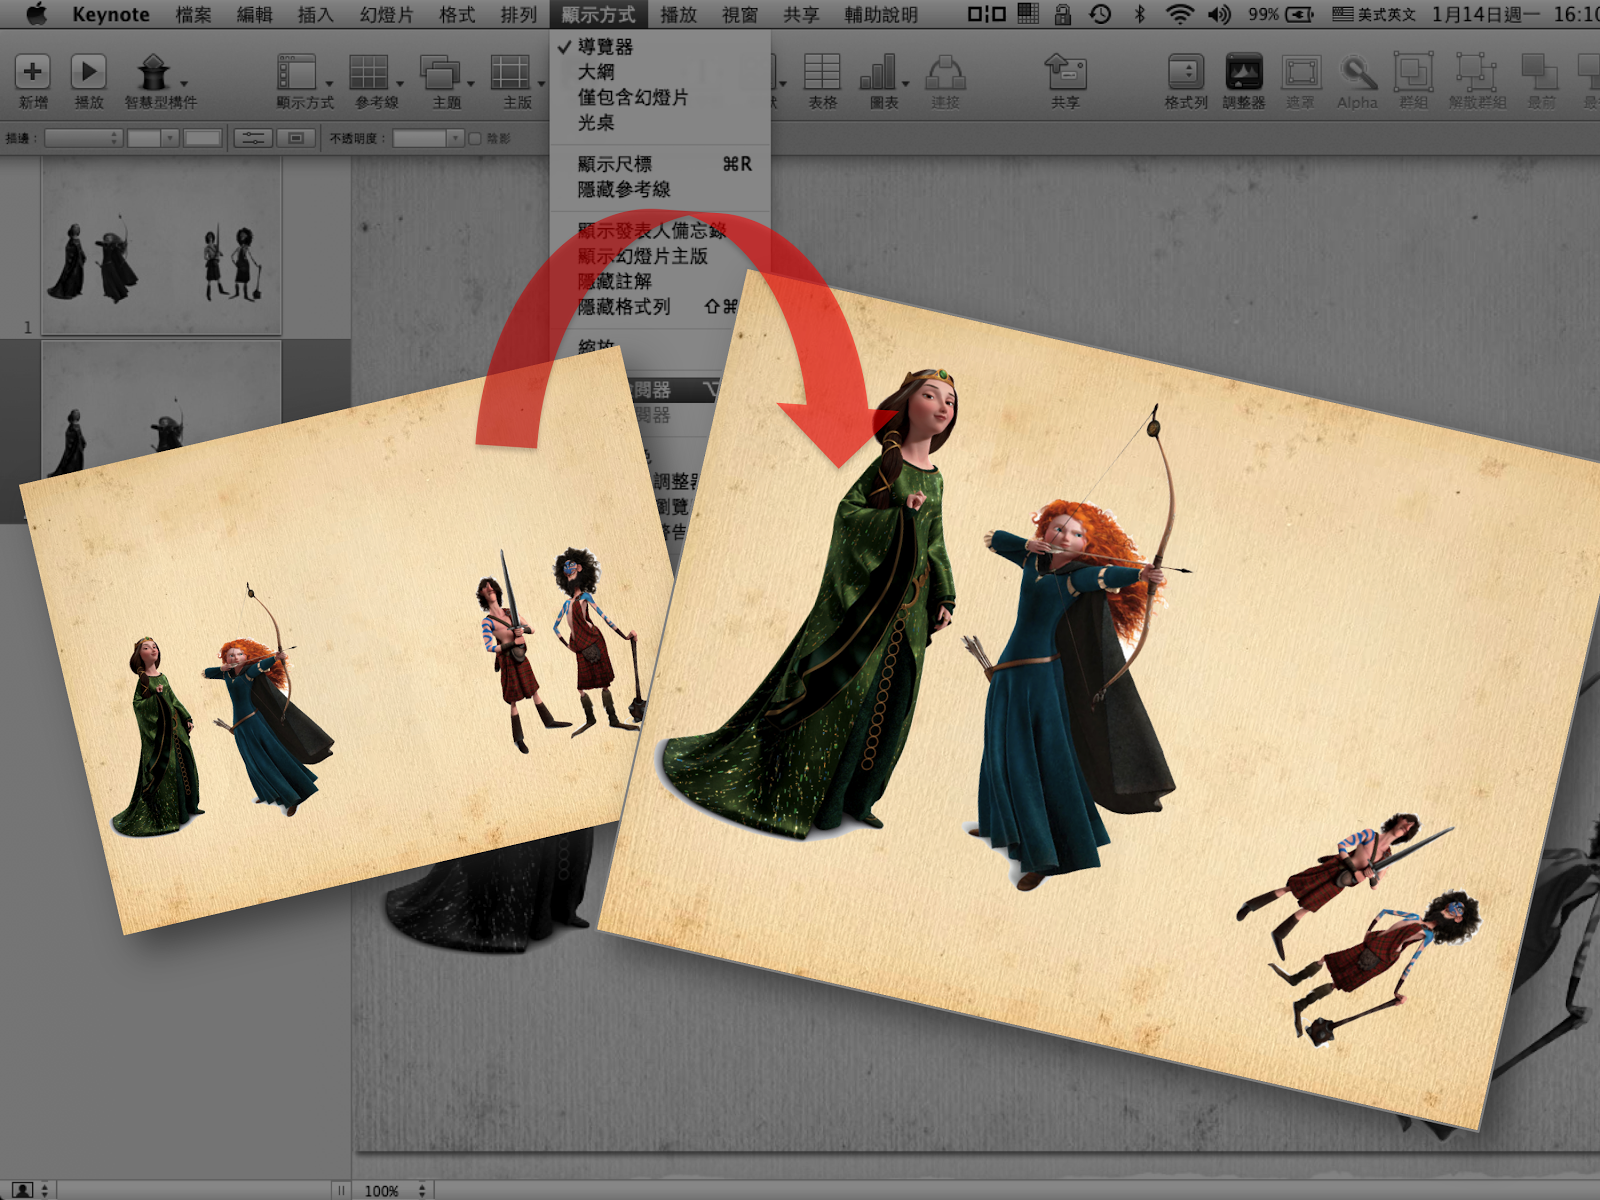Close the open 顯示方式 menu title
The image size is (1600, 1200).
[x=598, y=14]
